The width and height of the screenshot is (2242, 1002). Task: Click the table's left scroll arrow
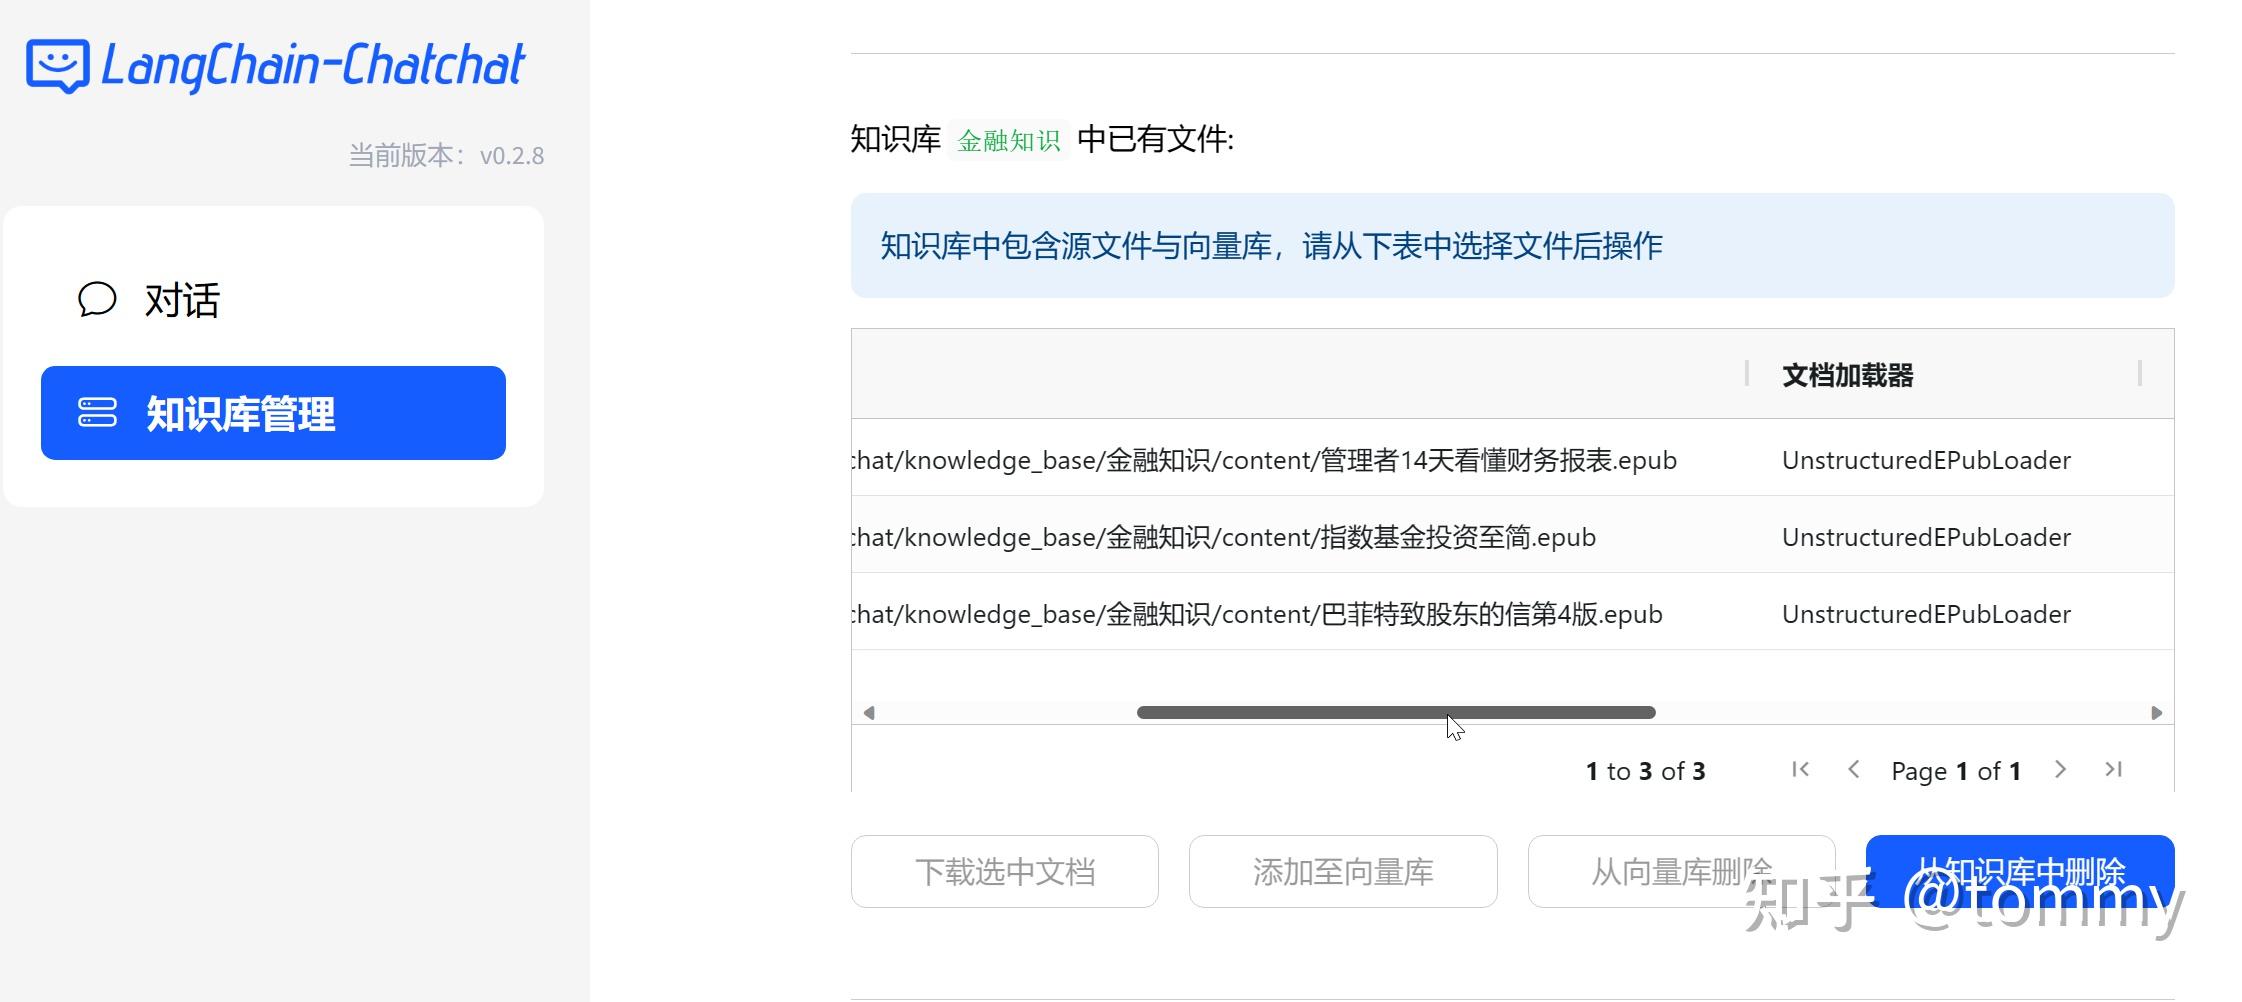click(869, 712)
